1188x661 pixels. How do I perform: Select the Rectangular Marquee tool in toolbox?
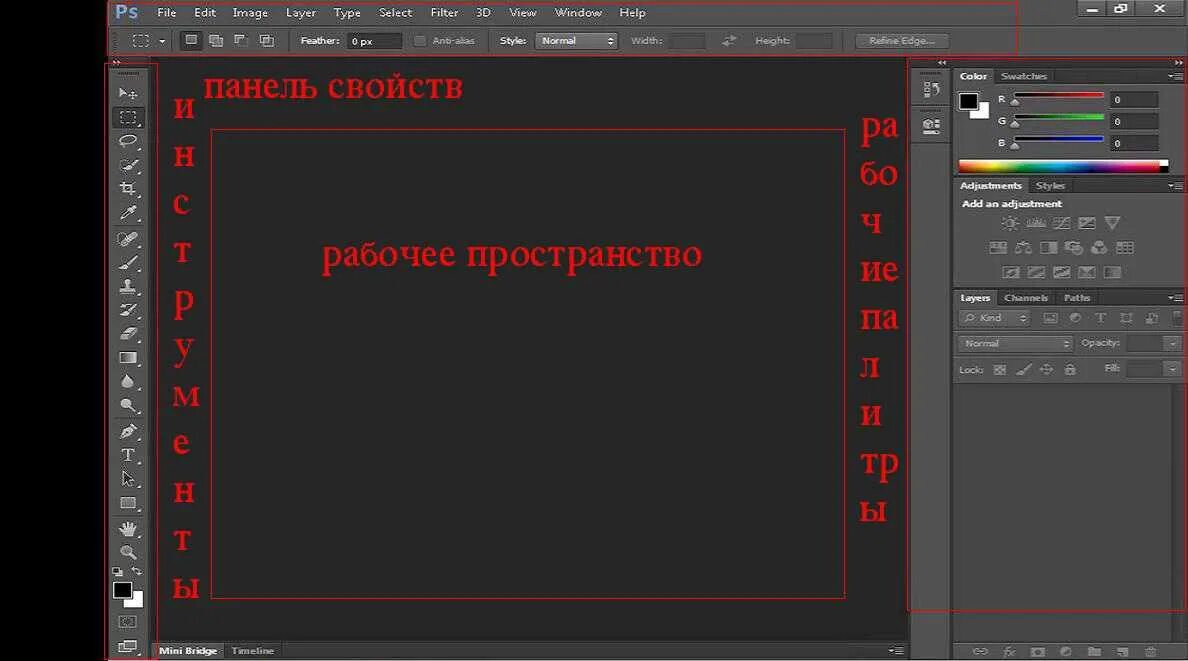tap(127, 117)
